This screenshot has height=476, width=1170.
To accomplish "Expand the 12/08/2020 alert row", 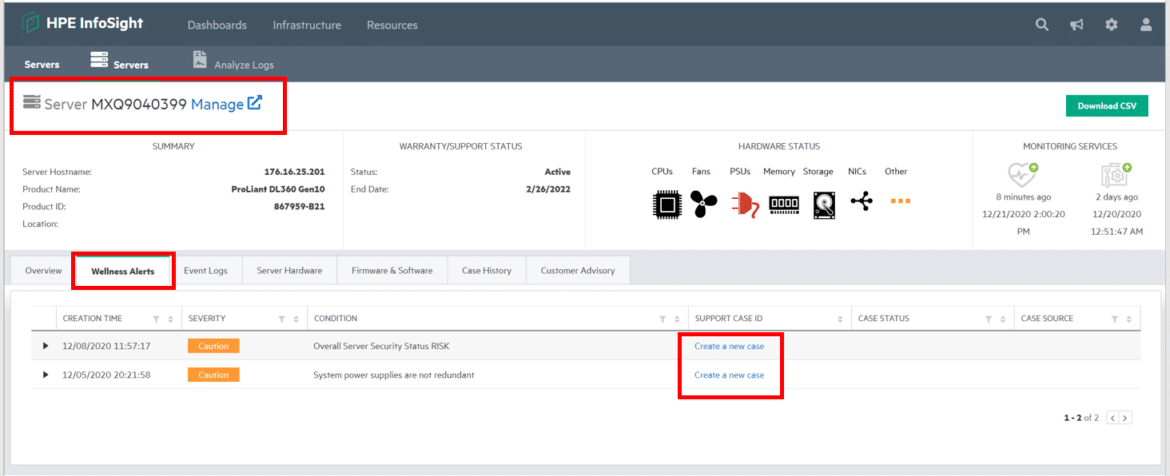I will 46,345.
